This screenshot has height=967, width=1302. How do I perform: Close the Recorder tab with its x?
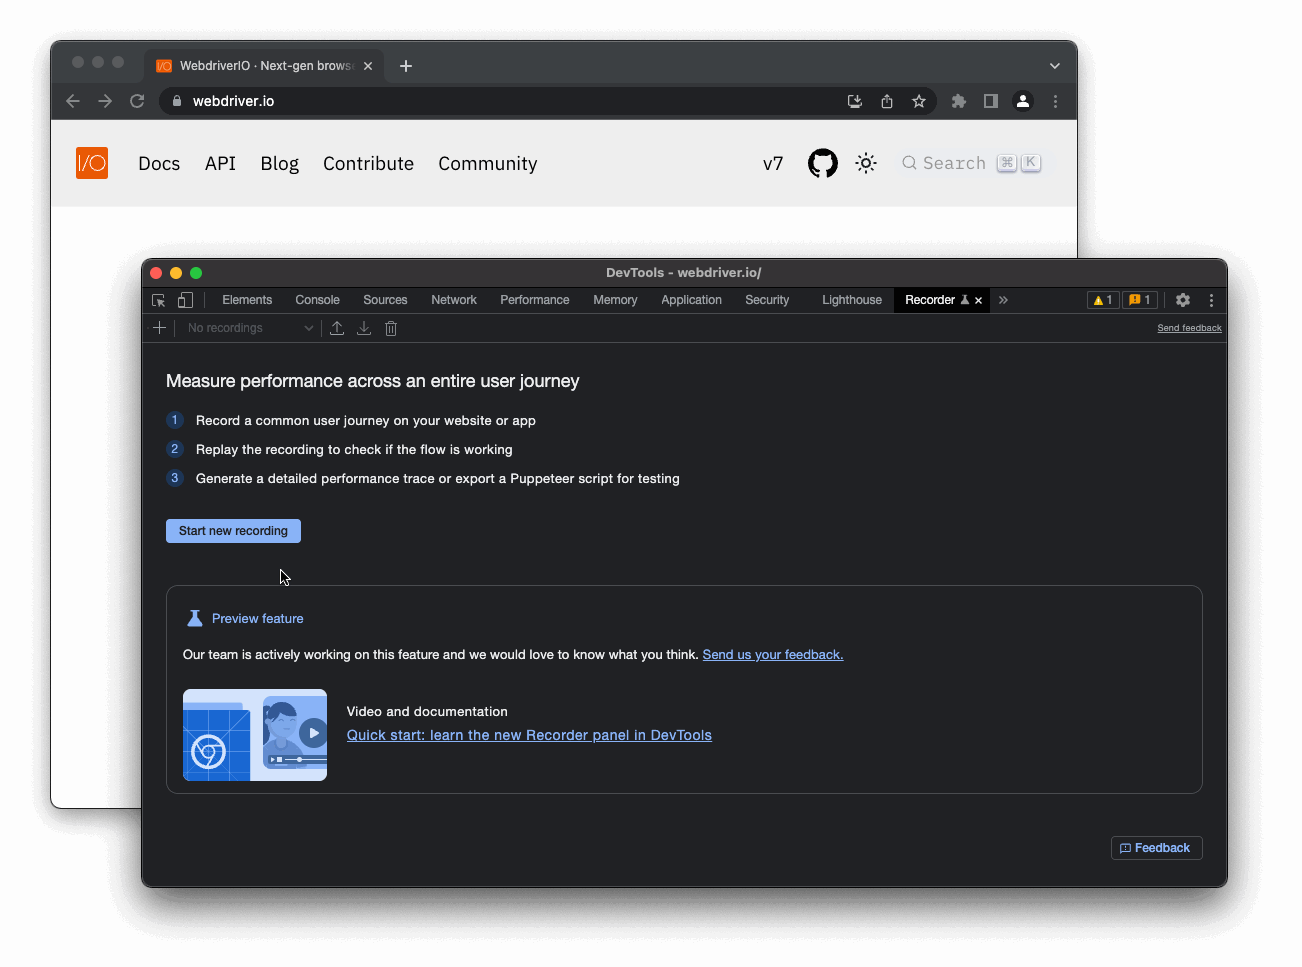click(x=978, y=300)
